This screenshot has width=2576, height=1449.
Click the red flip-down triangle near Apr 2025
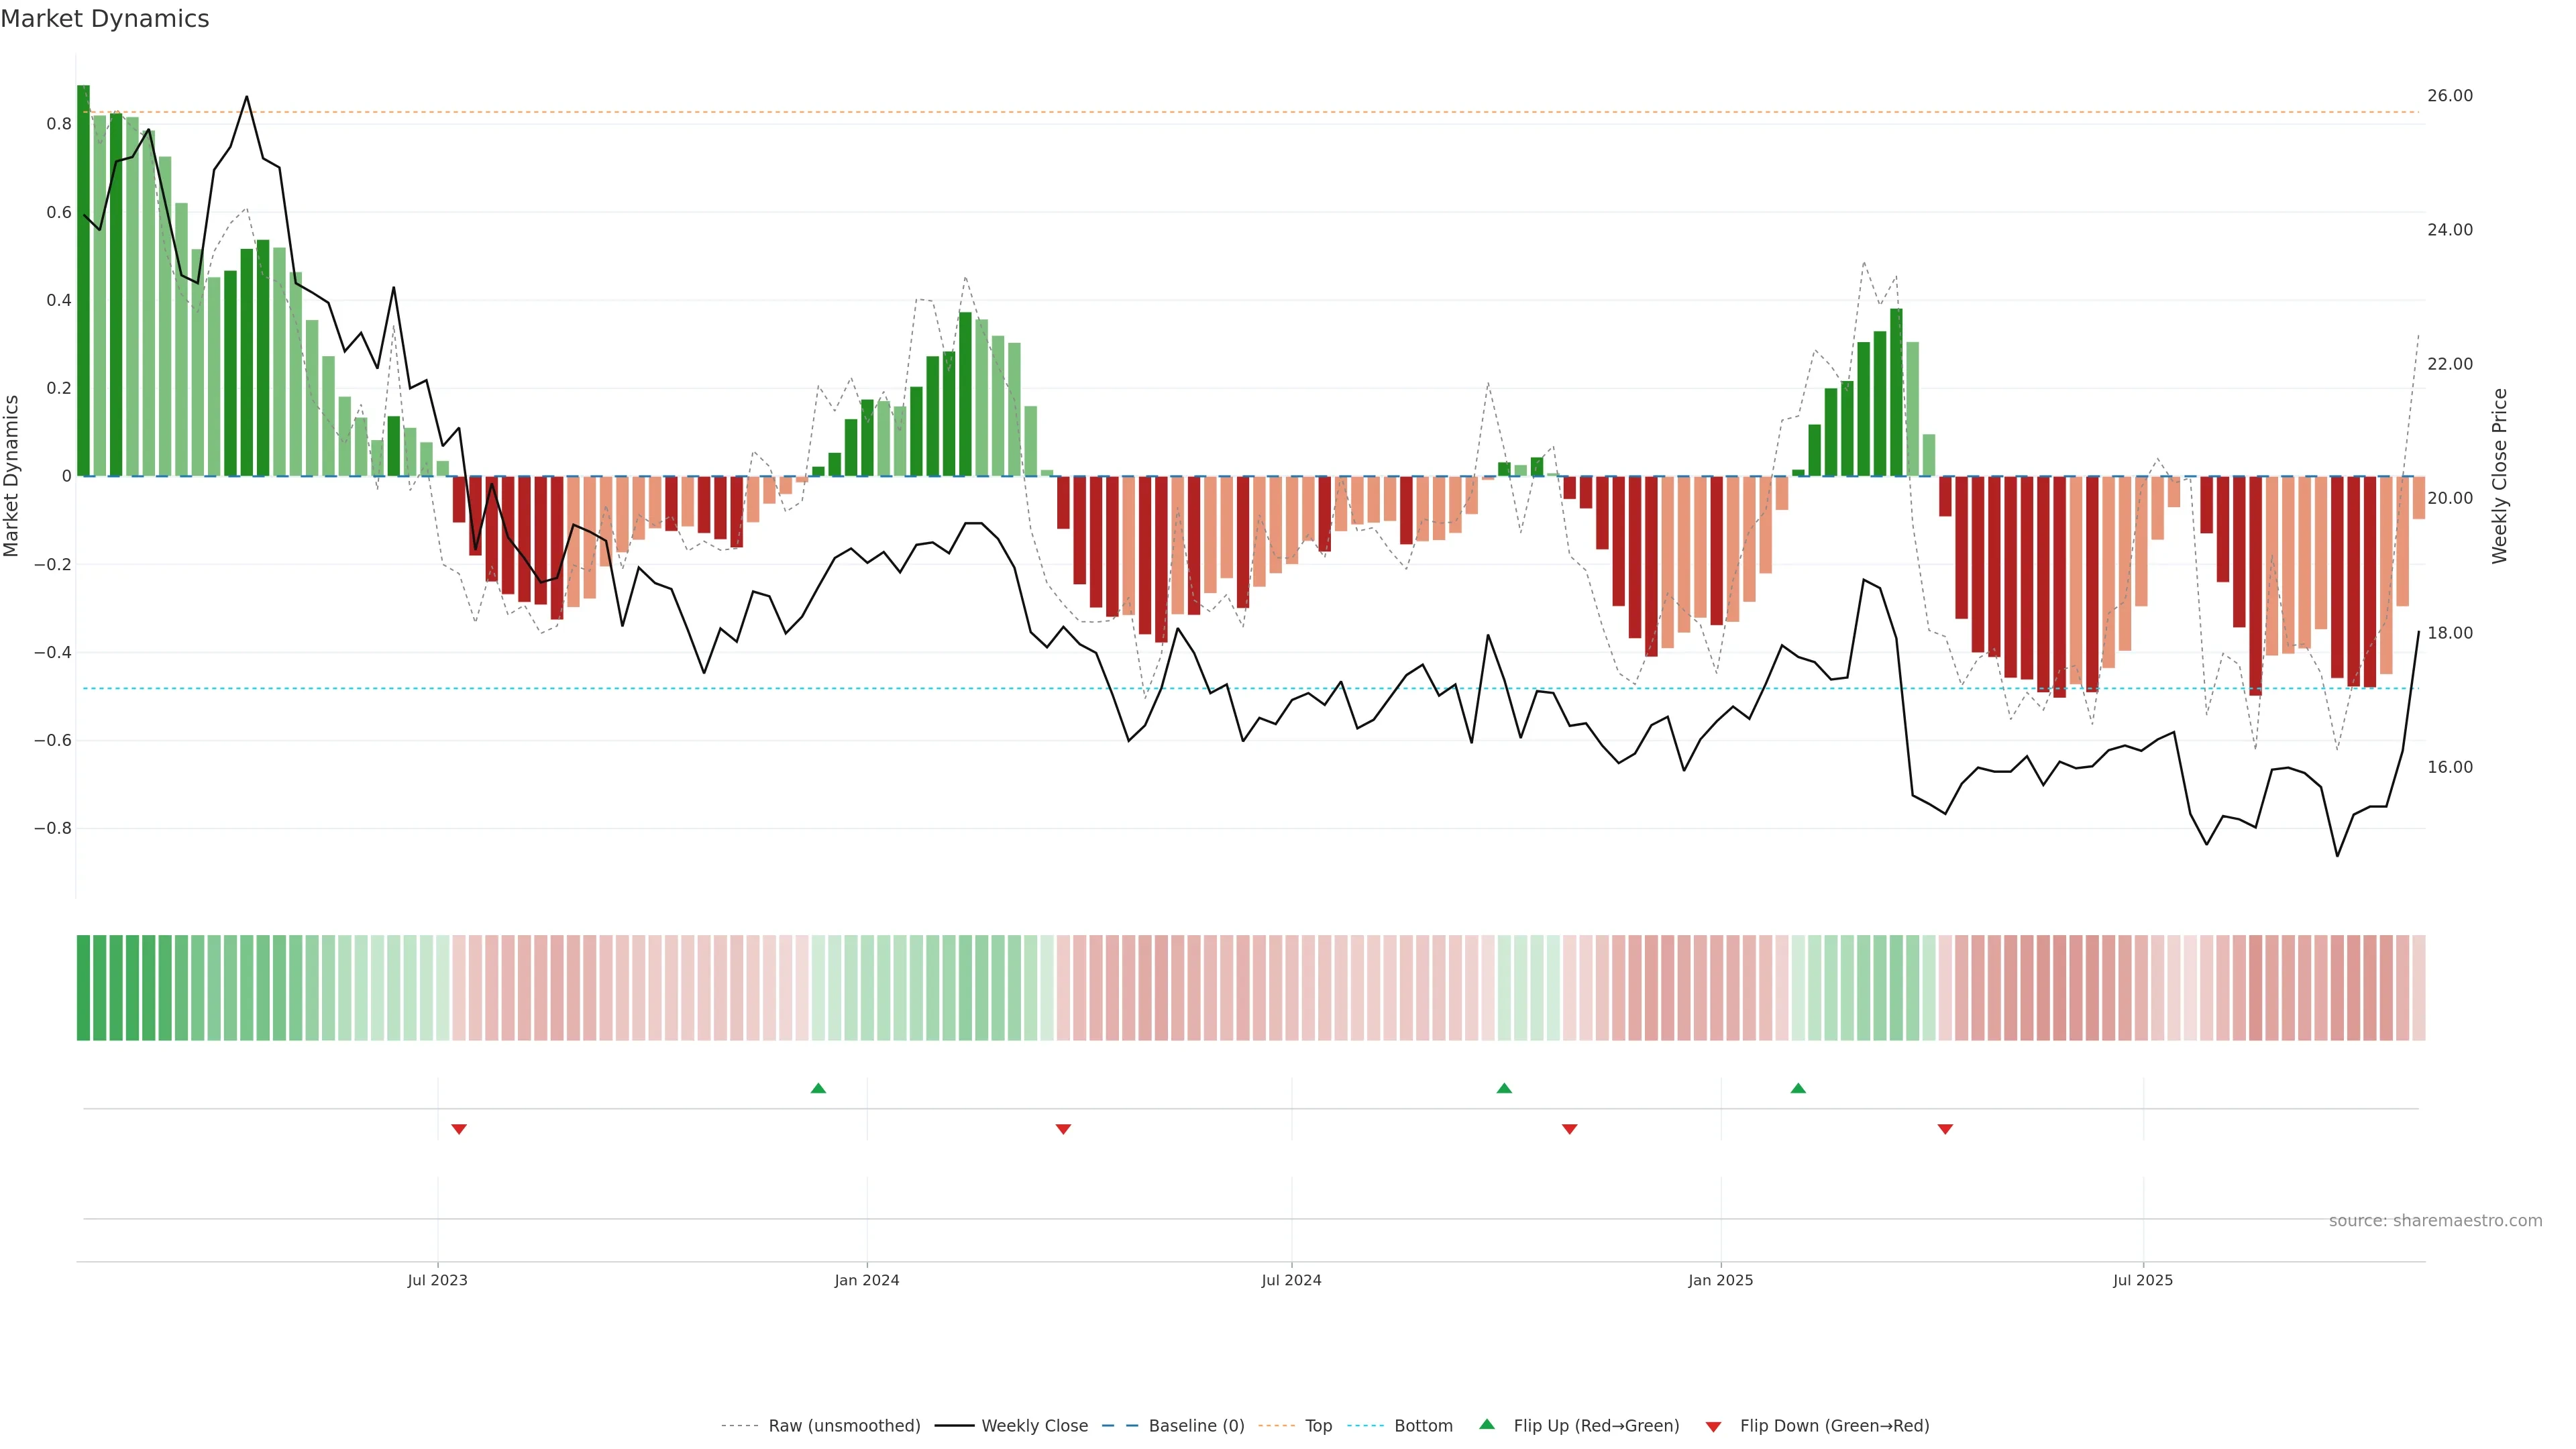point(1945,1129)
